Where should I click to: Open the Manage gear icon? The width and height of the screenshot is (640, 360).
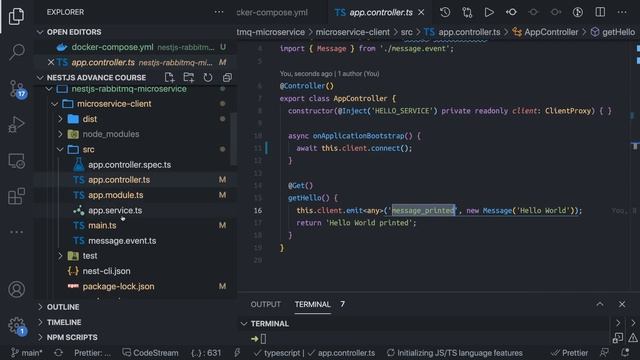(17, 326)
